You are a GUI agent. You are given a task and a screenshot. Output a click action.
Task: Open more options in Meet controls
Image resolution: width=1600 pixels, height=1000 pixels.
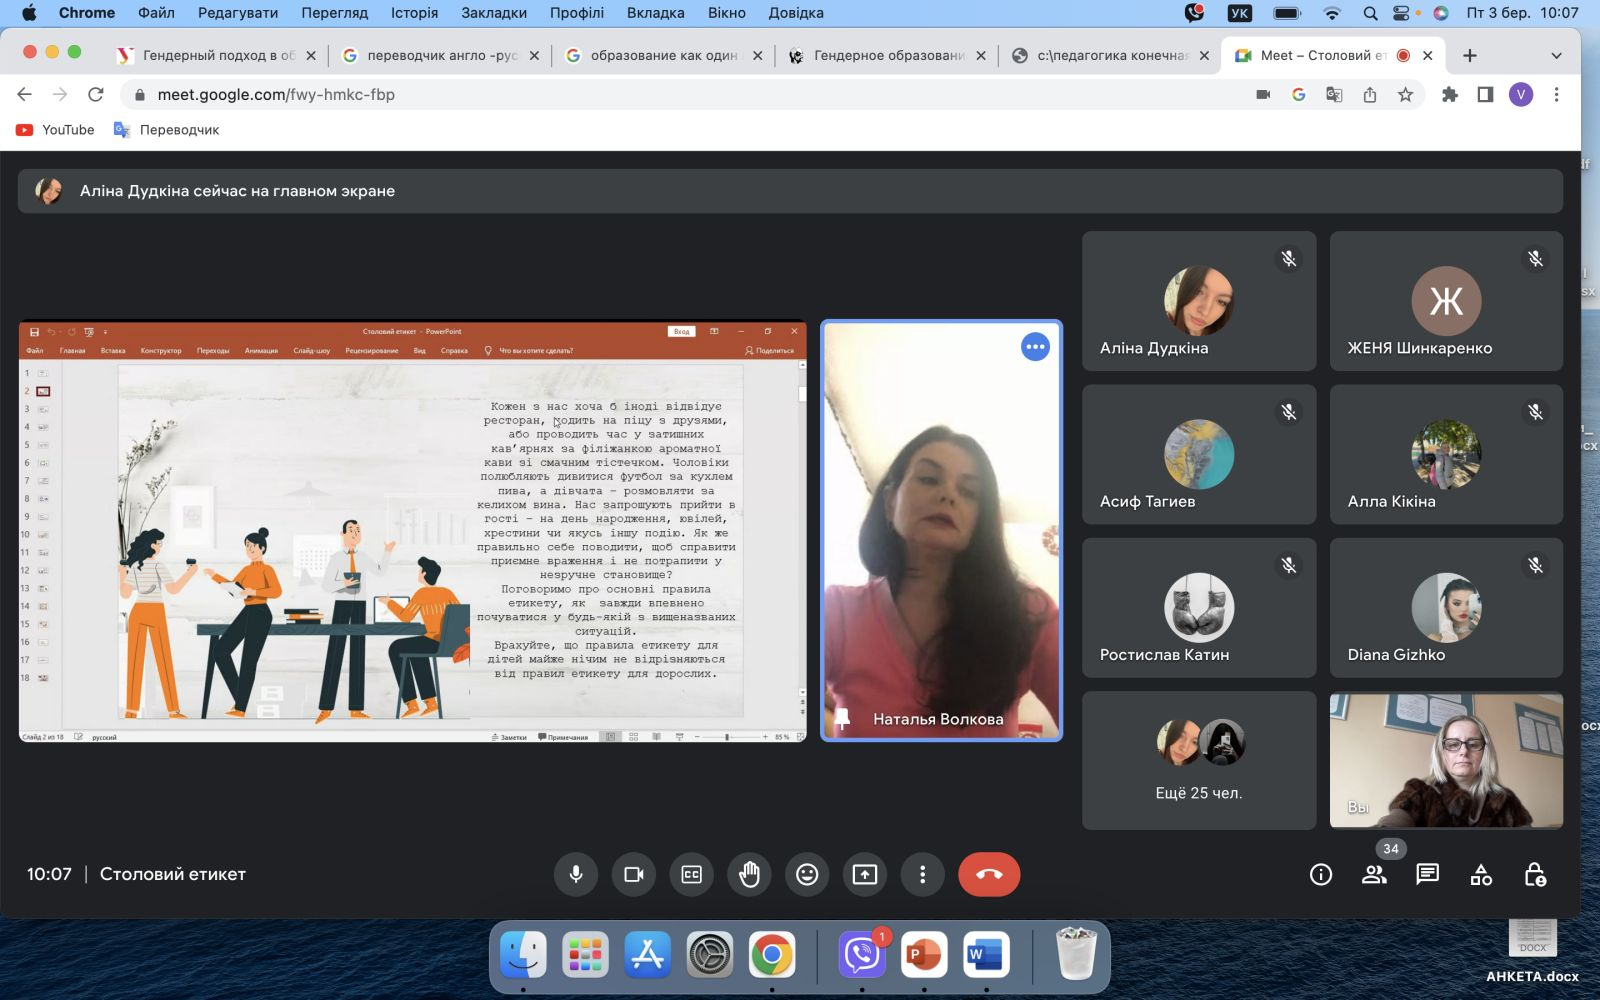pyautogui.click(x=922, y=874)
